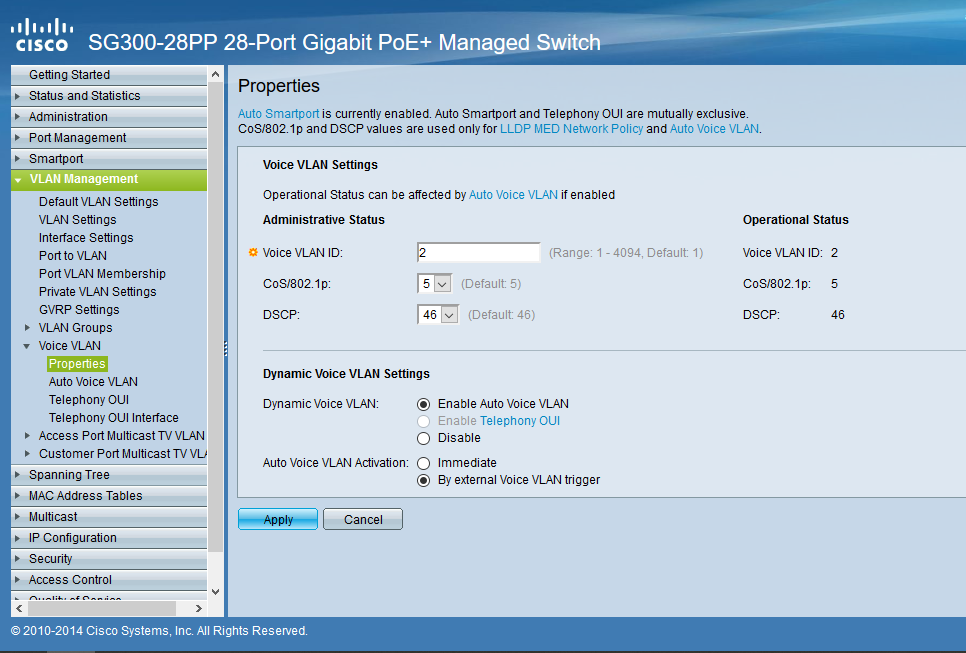966x653 pixels.
Task: Select the Voice VLAN tree item
Action: [70, 346]
